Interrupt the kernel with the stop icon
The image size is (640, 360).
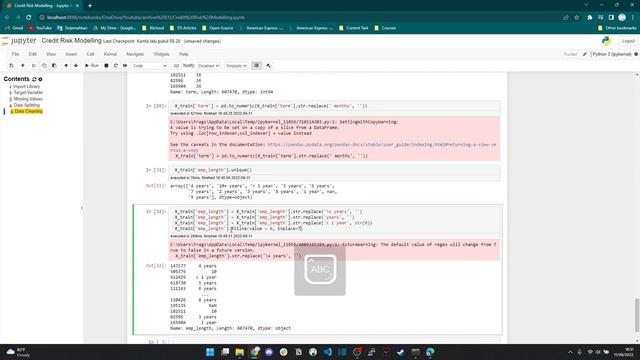click(x=106, y=66)
